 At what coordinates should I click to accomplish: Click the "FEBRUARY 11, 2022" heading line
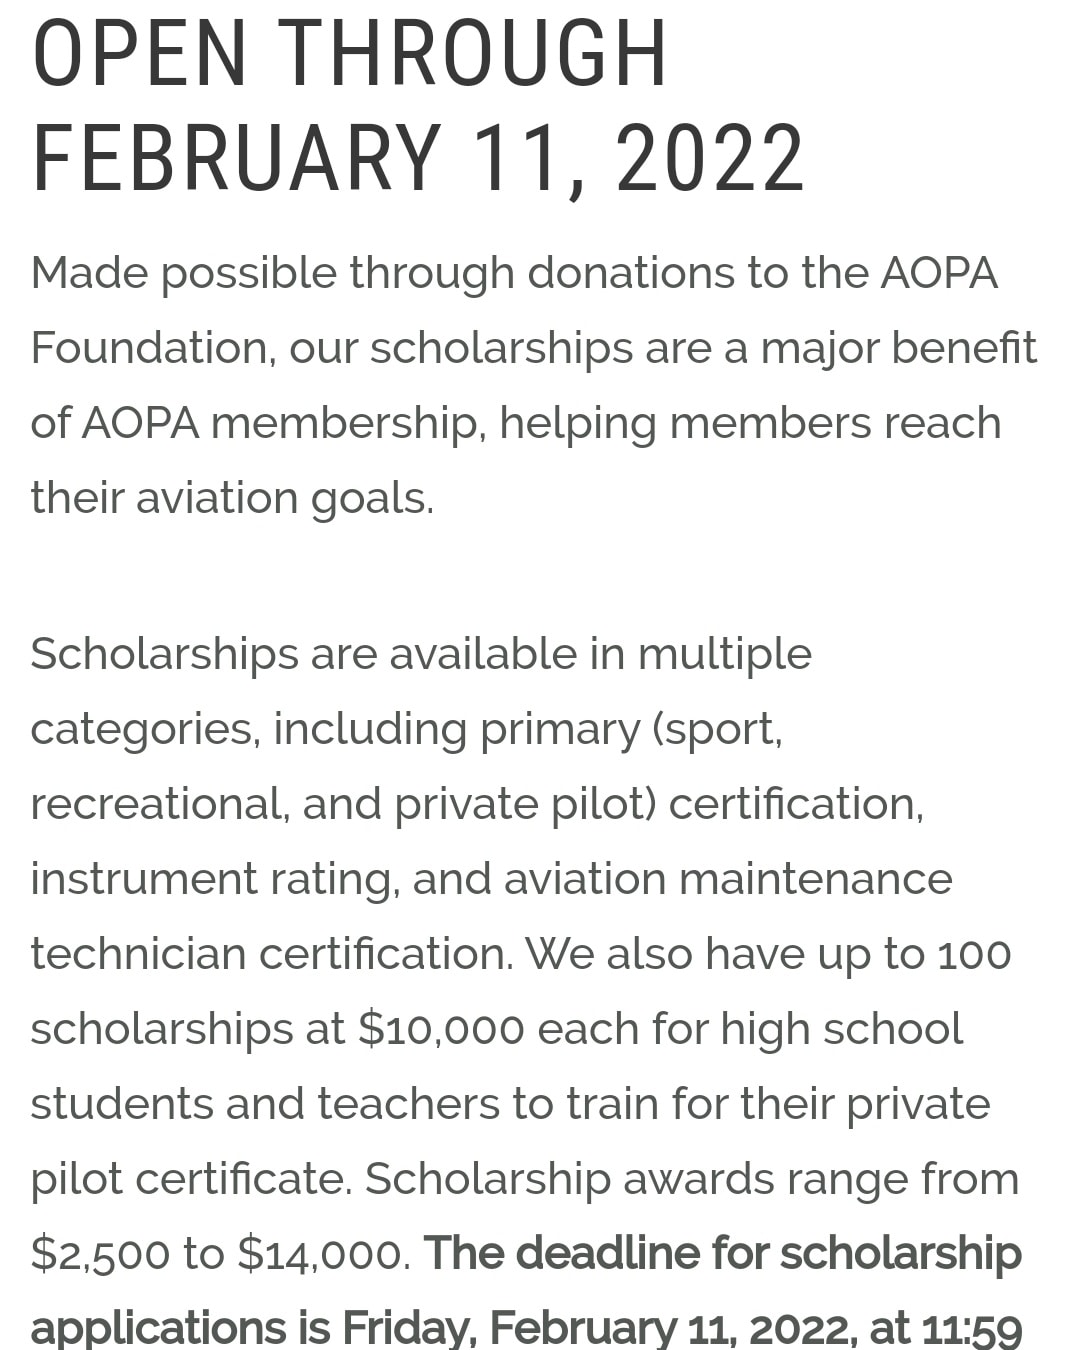click(x=418, y=158)
